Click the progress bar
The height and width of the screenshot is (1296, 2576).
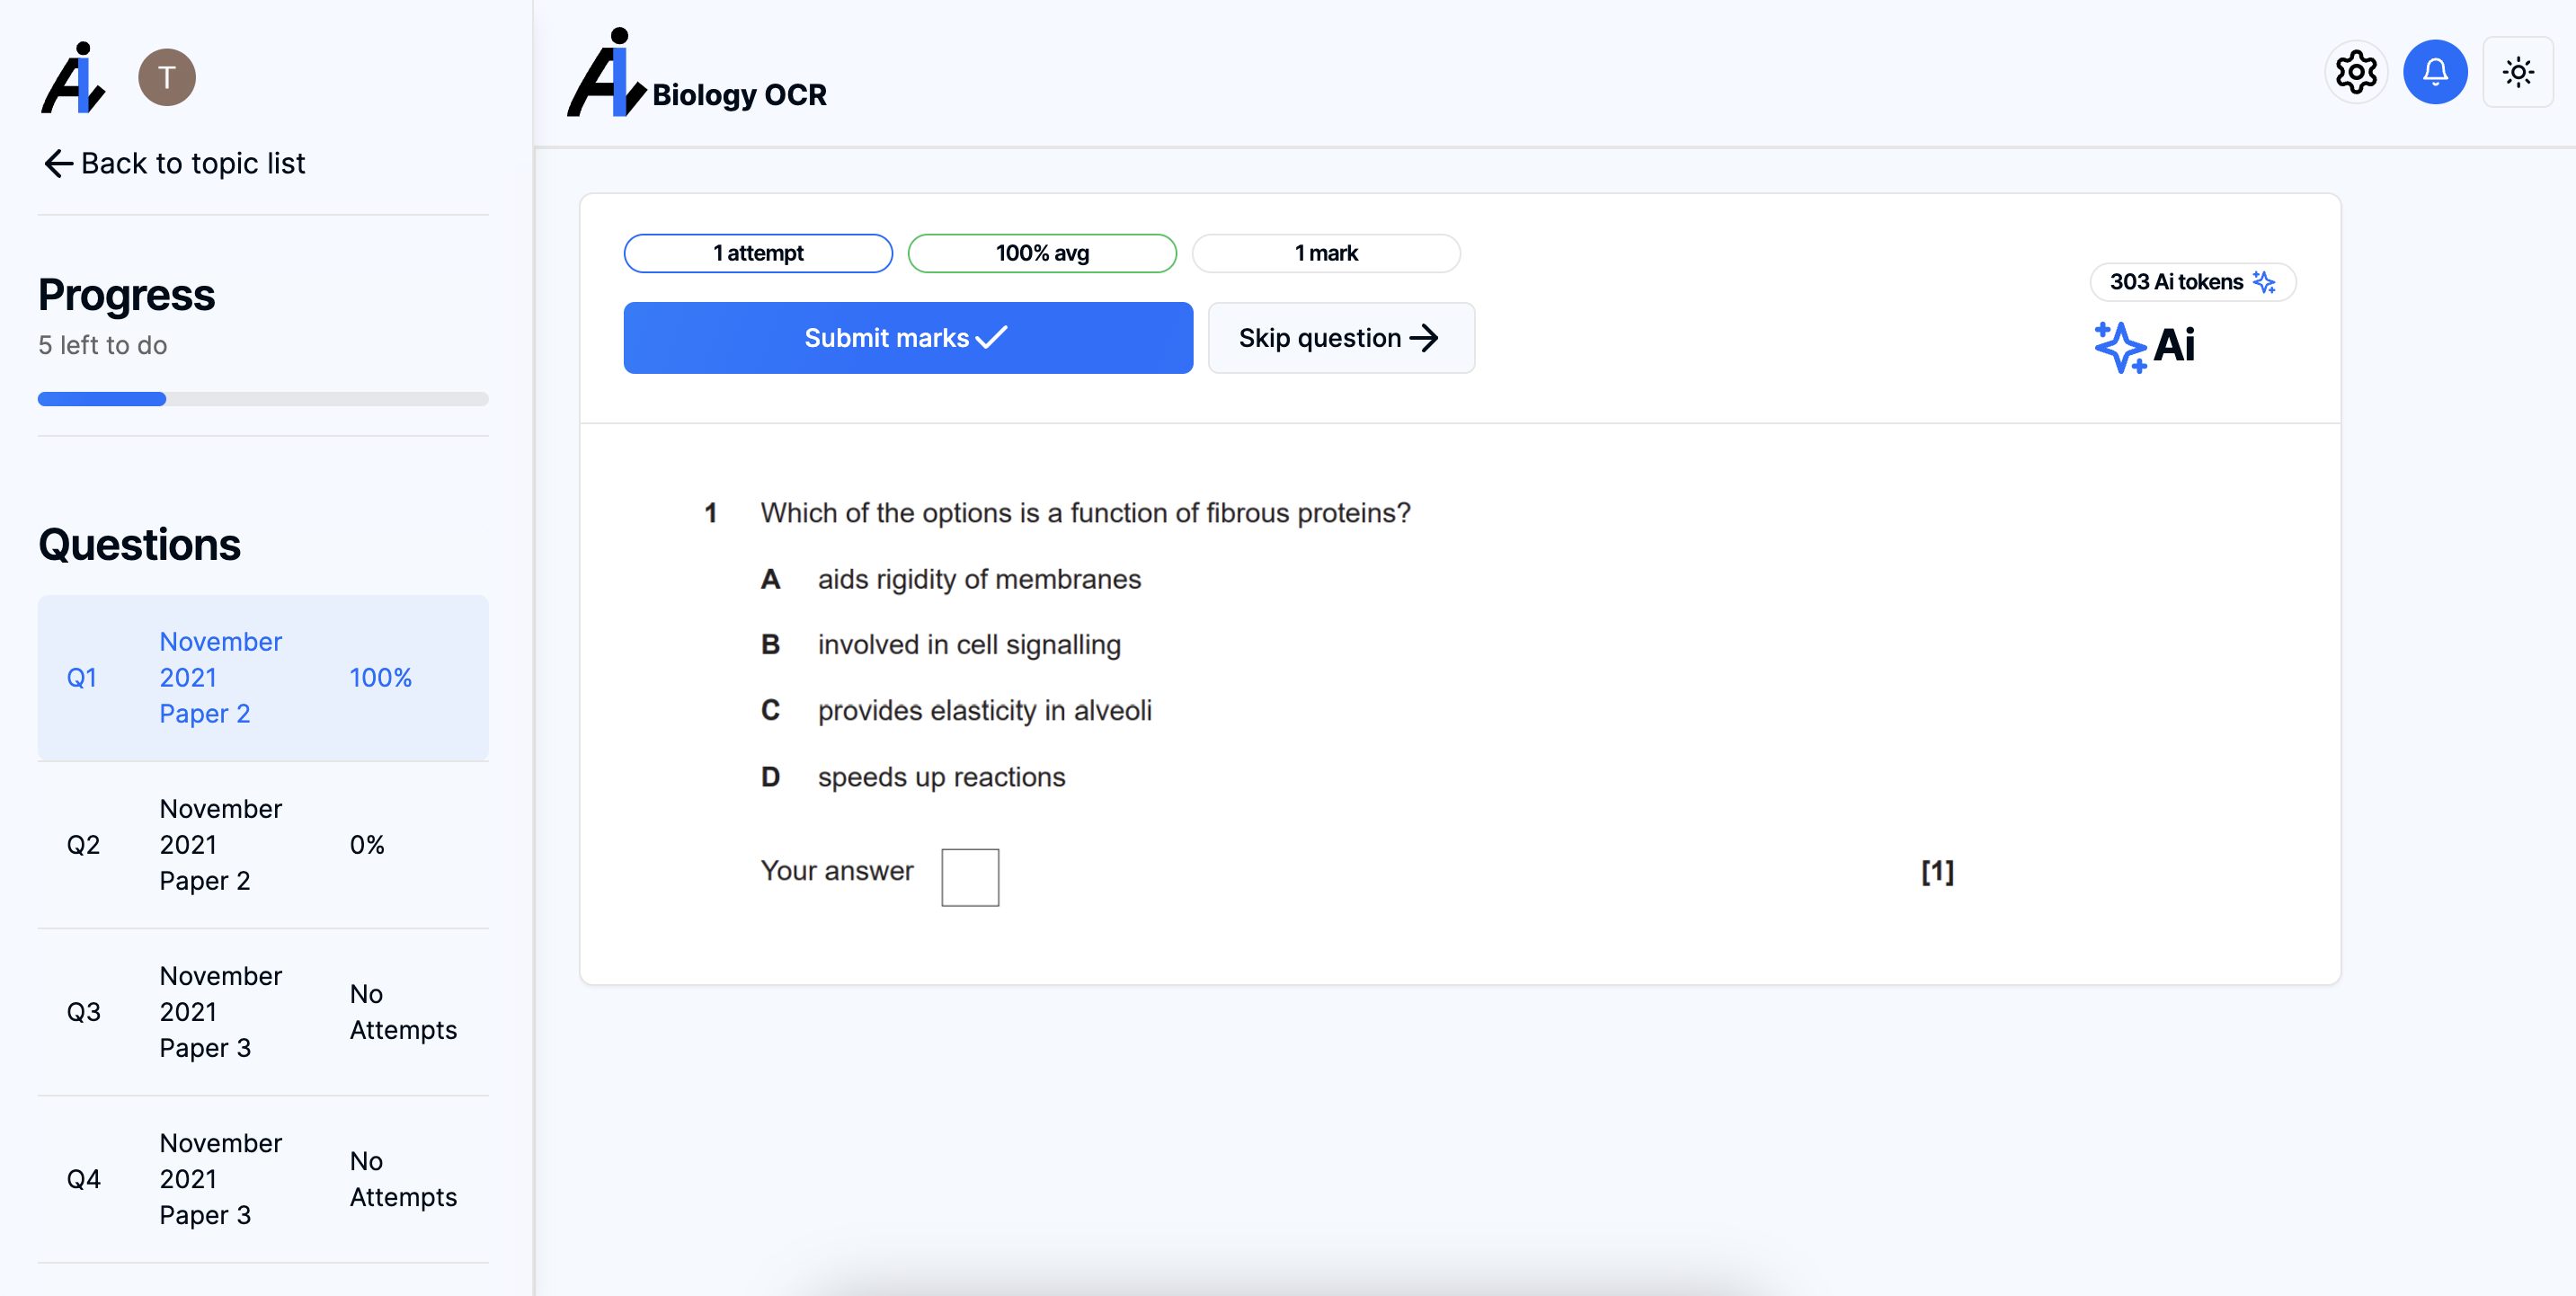(263, 399)
